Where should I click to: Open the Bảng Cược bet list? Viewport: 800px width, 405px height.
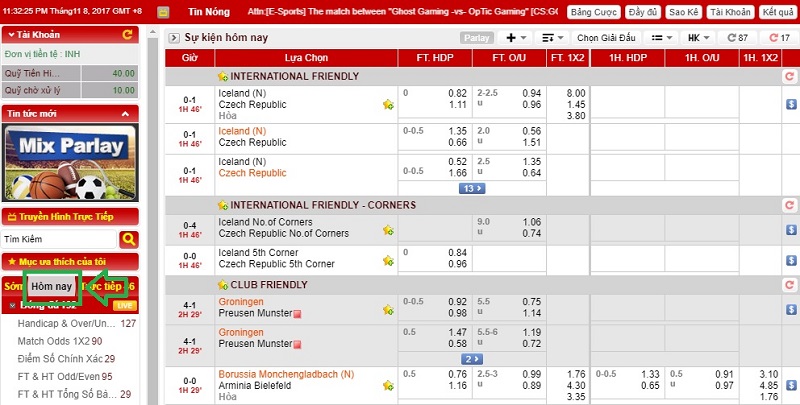click(591, 13)
